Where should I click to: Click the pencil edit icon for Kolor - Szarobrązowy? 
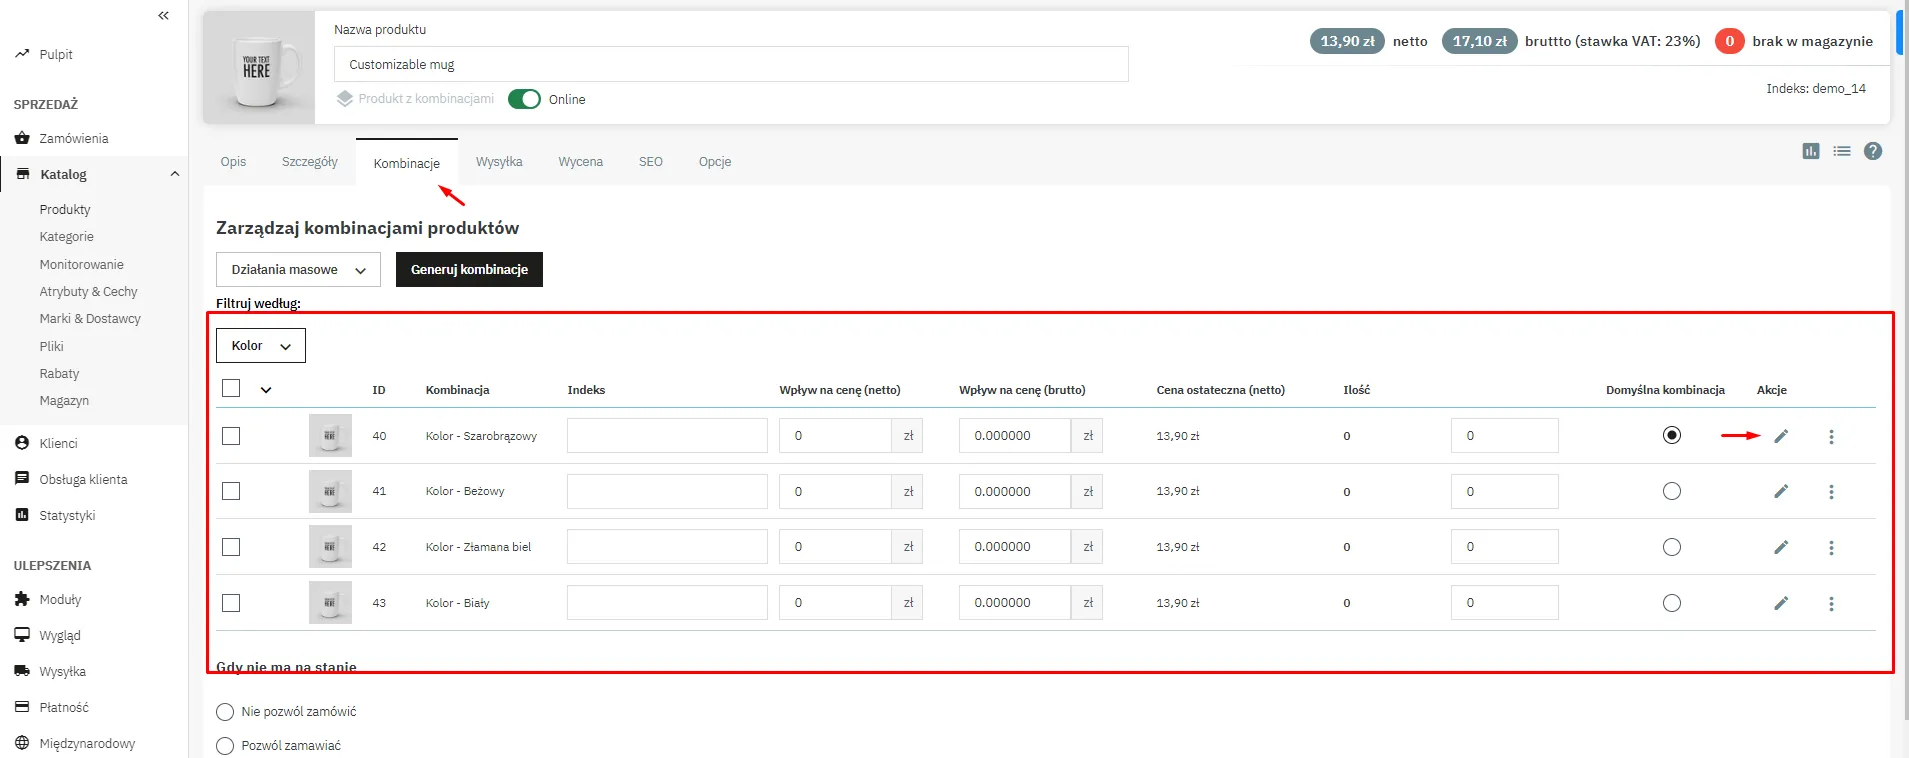(x=1780, y=436)
